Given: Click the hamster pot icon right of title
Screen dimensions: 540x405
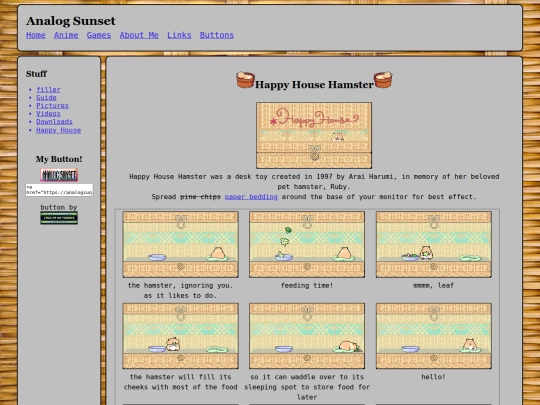Looking at the screenshot, I should click(383, 80).
